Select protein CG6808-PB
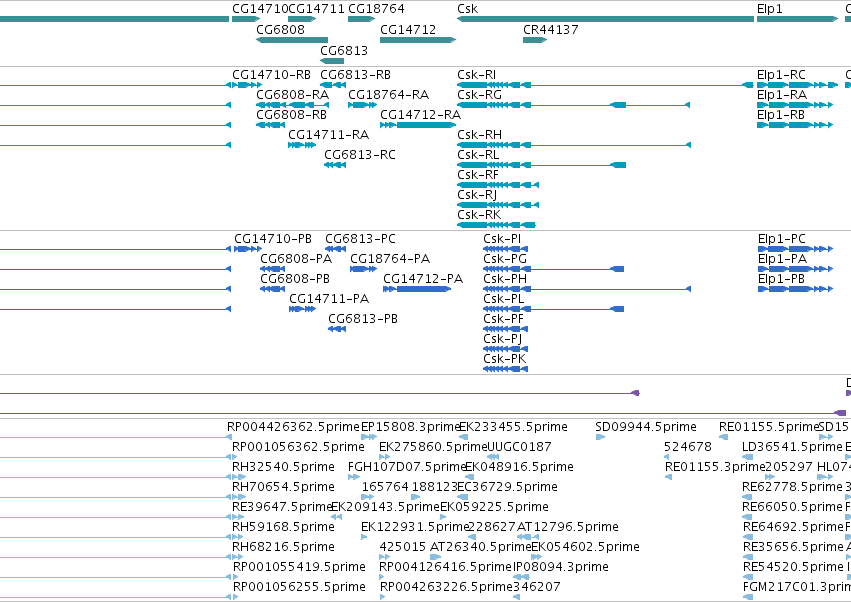This screenshot has height=602, width=851. (272, 289)
